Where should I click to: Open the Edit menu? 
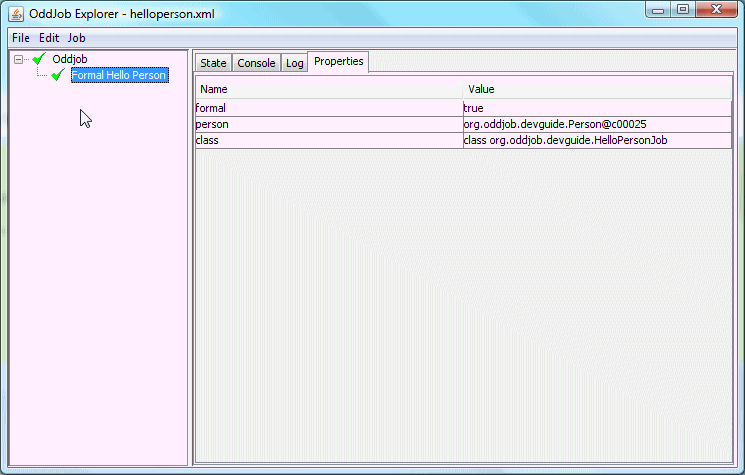49,37
